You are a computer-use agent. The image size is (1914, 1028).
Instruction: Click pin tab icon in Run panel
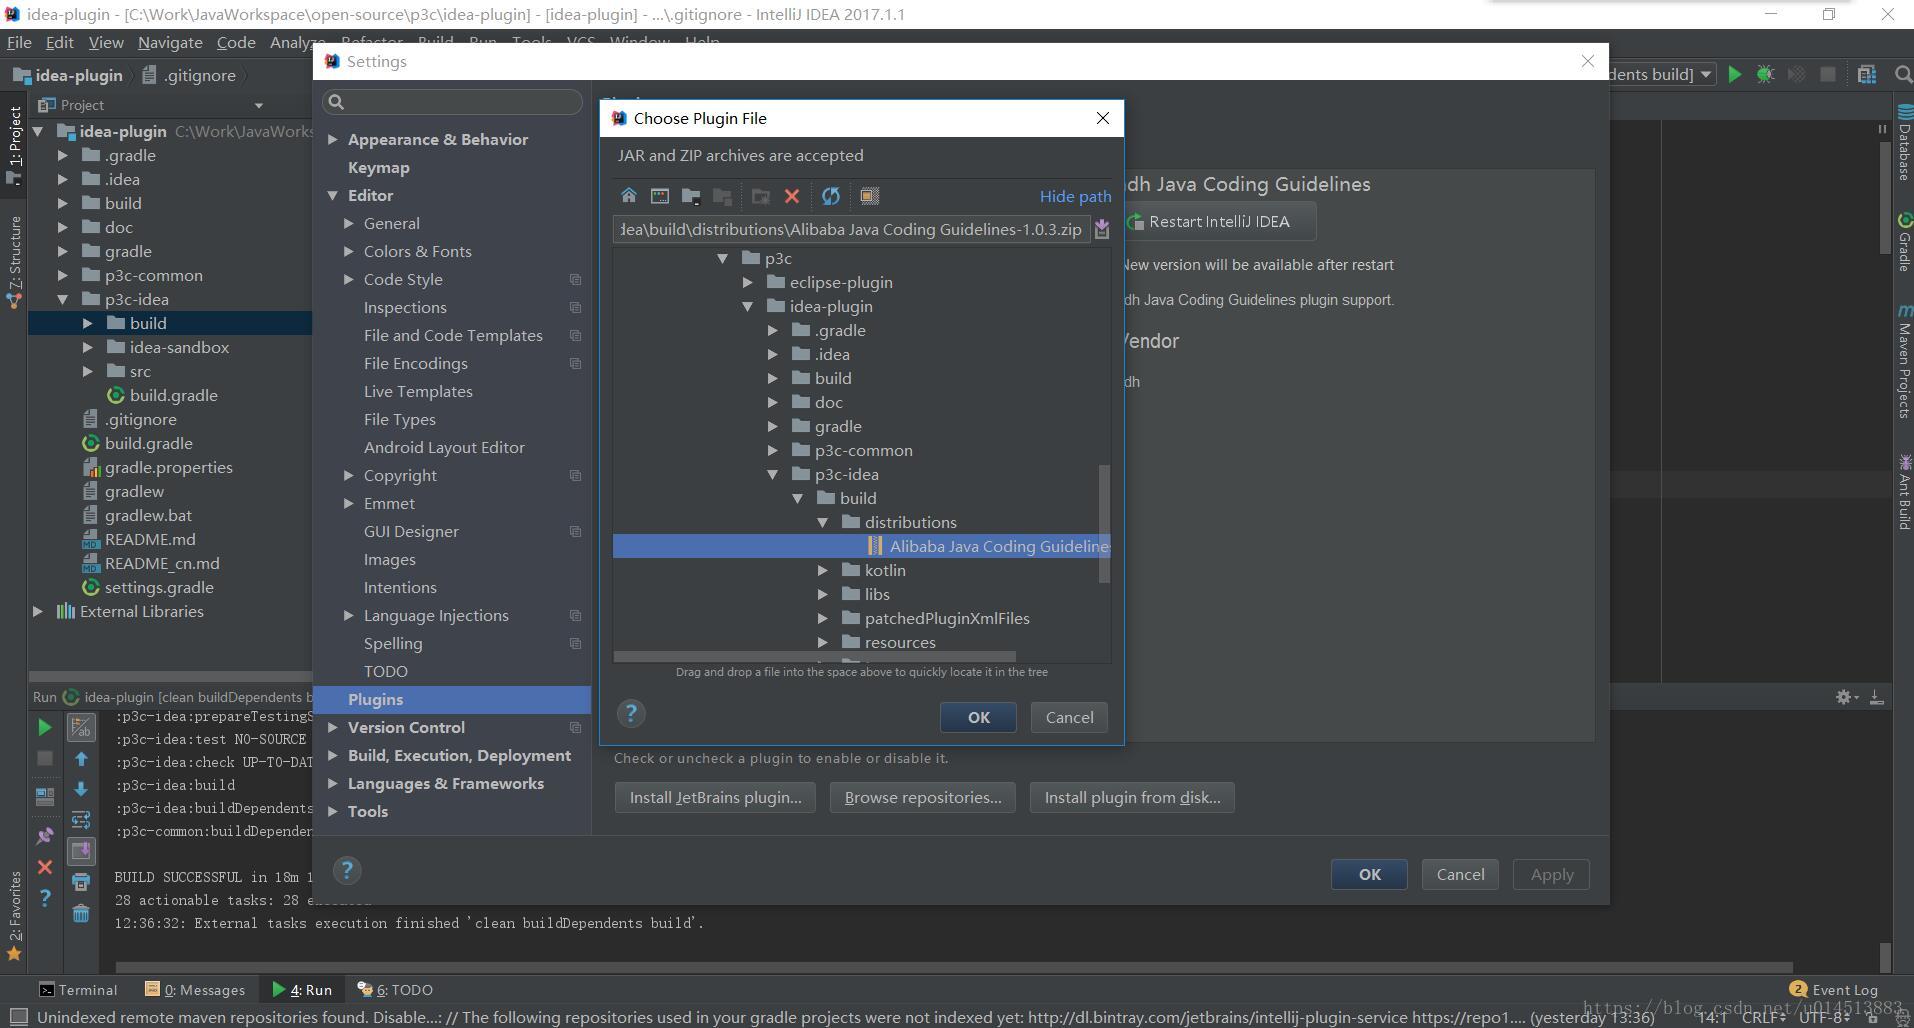(x=45, y=836)
